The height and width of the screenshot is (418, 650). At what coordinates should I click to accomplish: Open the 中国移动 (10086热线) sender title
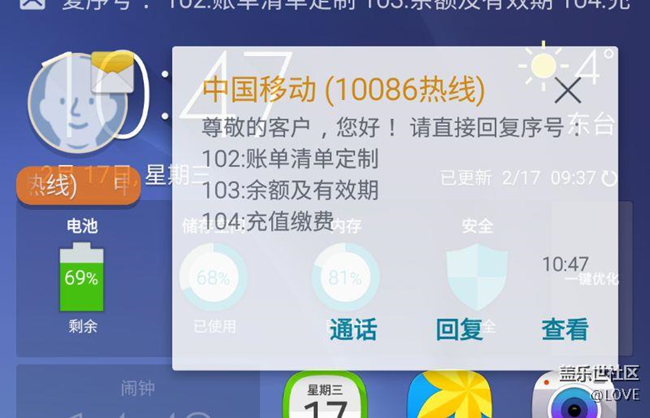(x=343, y=89)
